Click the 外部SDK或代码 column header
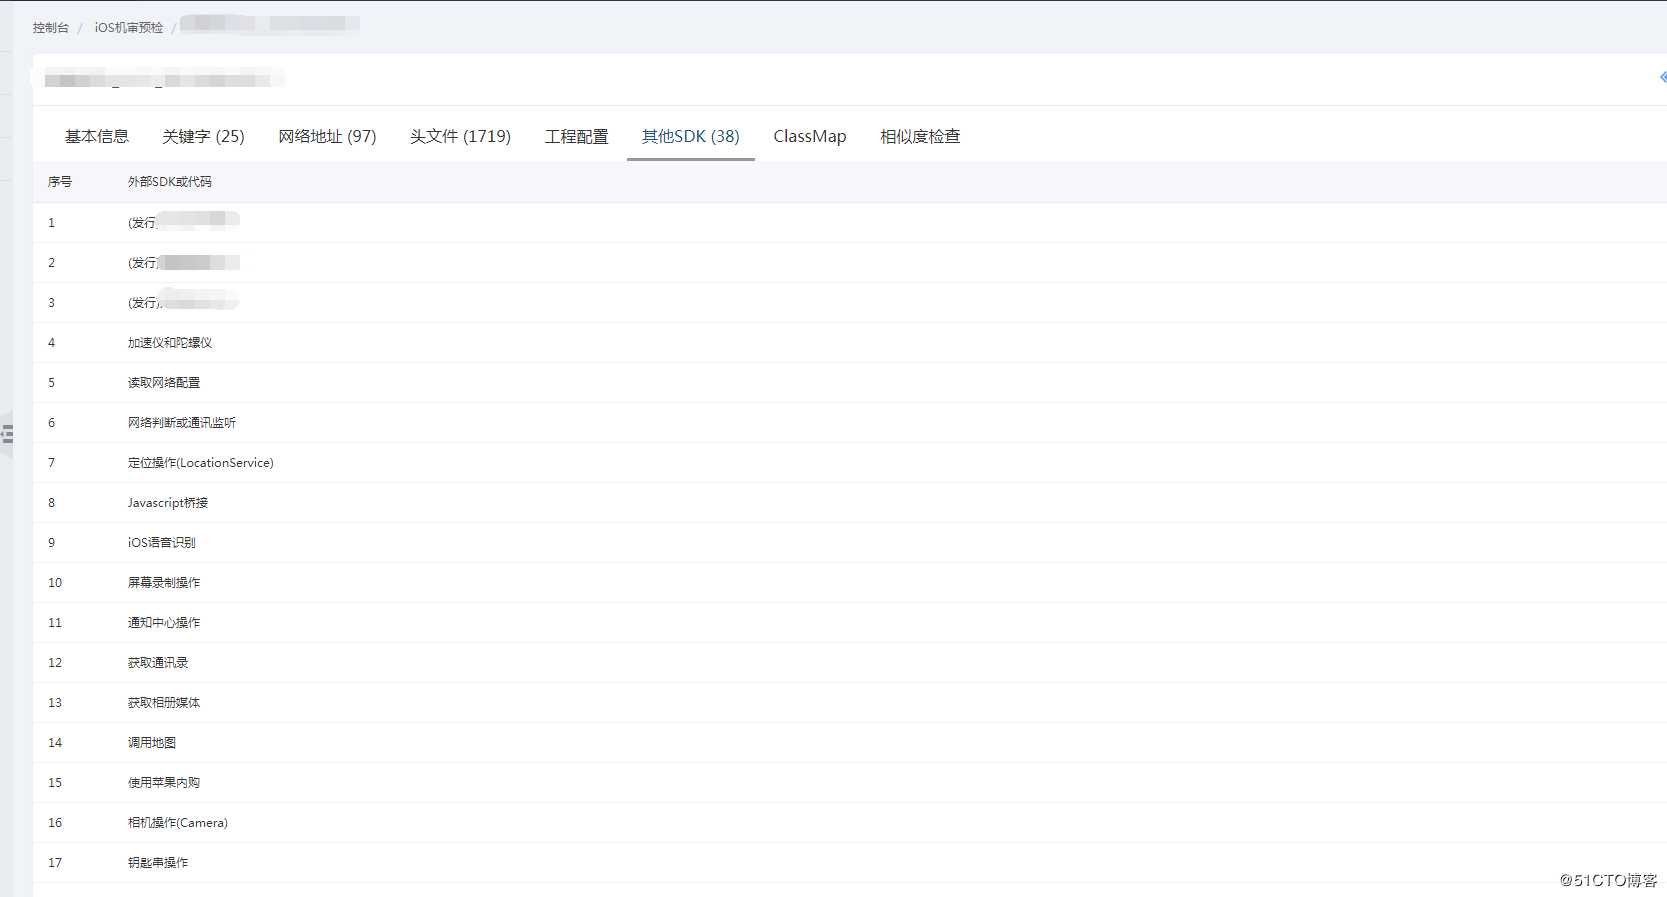Screen dimensions: 1667x897 pos(170,182)
